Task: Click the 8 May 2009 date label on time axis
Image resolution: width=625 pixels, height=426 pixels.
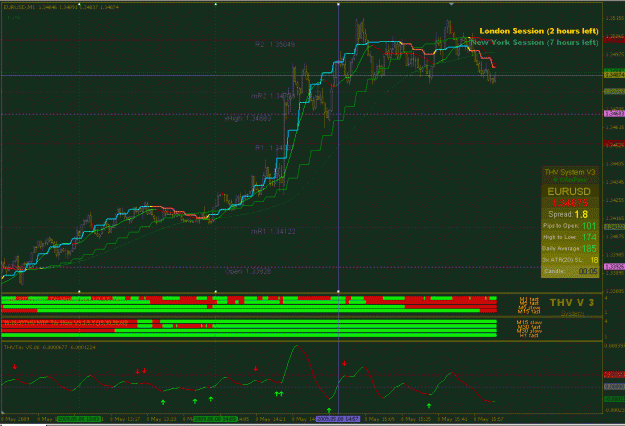Action: coord(15,419)
